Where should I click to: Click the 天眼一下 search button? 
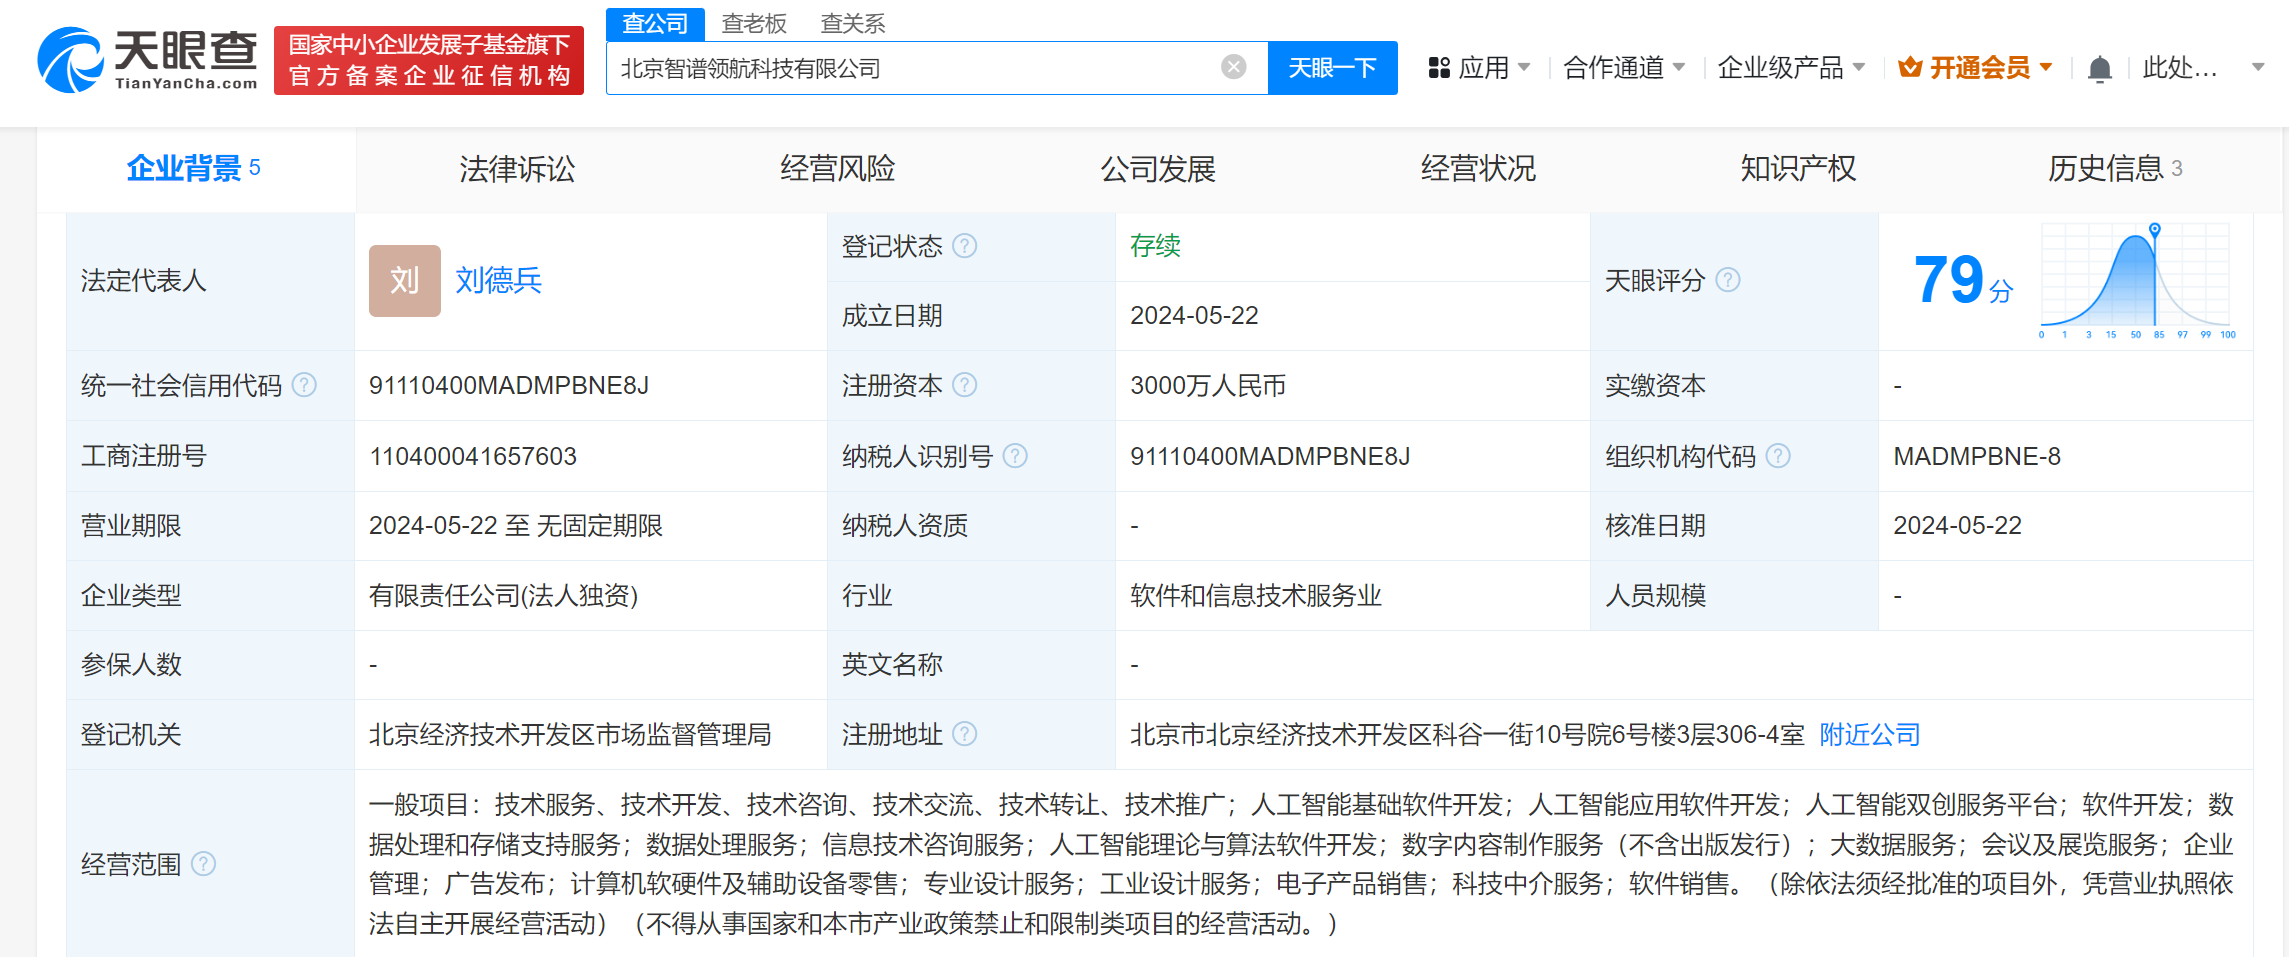1333,67
